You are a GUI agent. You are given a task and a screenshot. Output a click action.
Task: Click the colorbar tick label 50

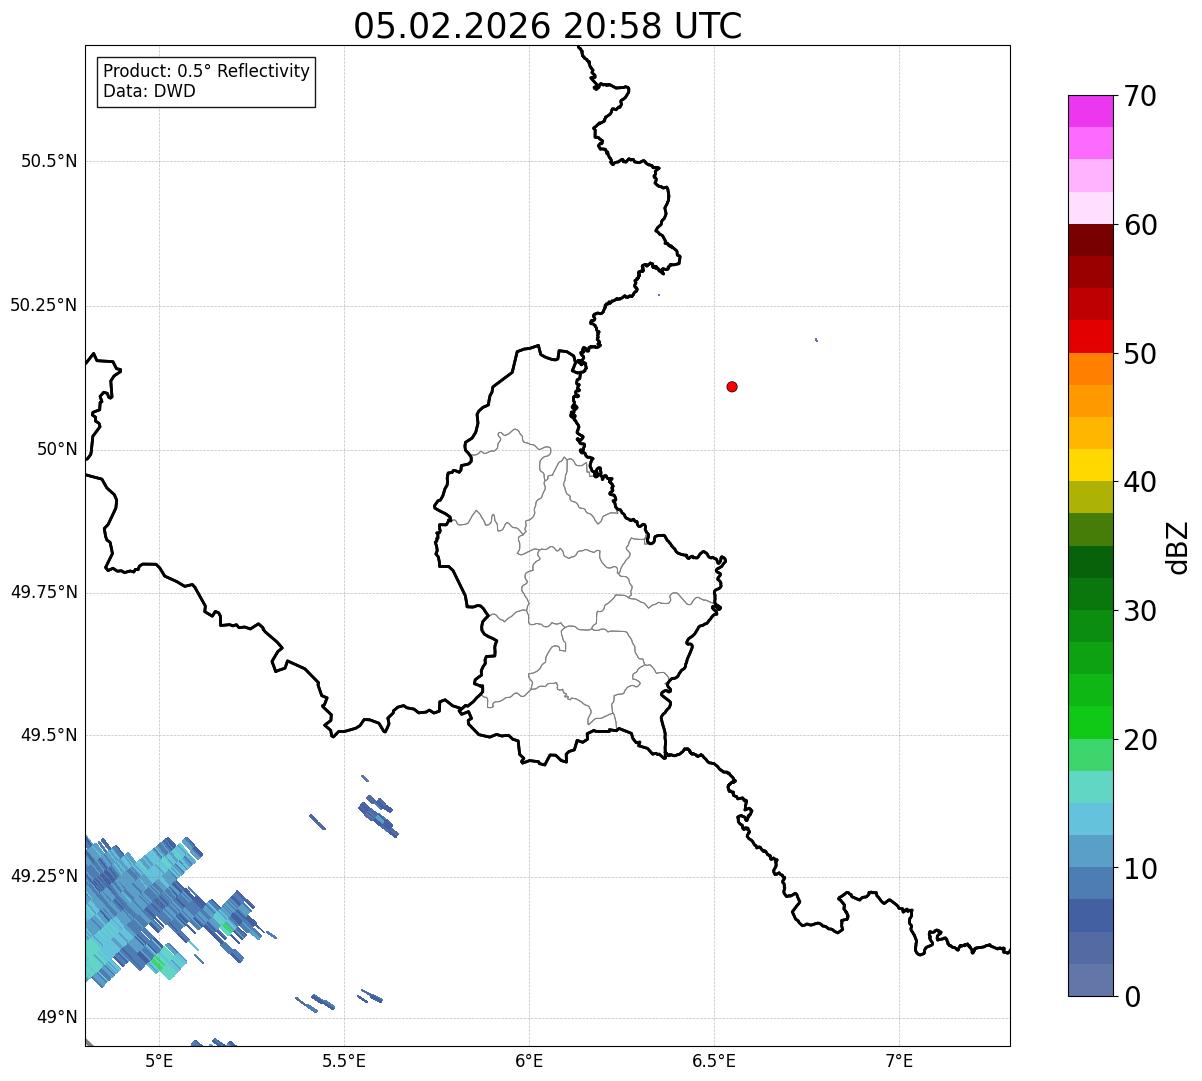[x=1140, y=354]
